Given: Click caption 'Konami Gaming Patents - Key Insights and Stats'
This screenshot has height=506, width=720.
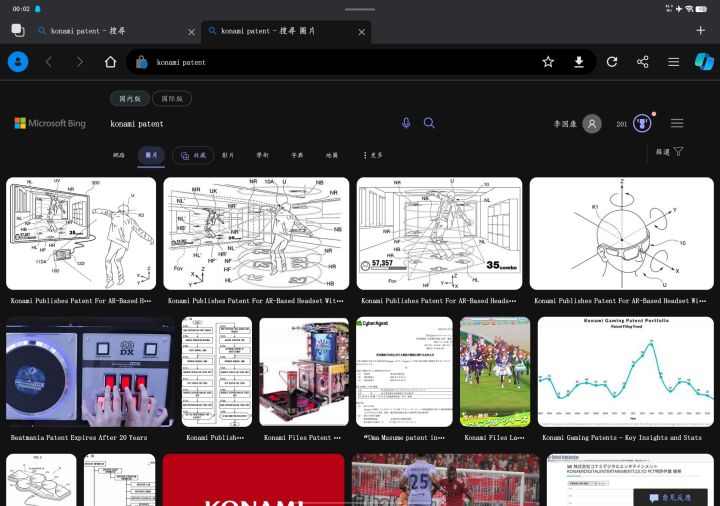Looking at the screenshot, I should click(622, 438).
